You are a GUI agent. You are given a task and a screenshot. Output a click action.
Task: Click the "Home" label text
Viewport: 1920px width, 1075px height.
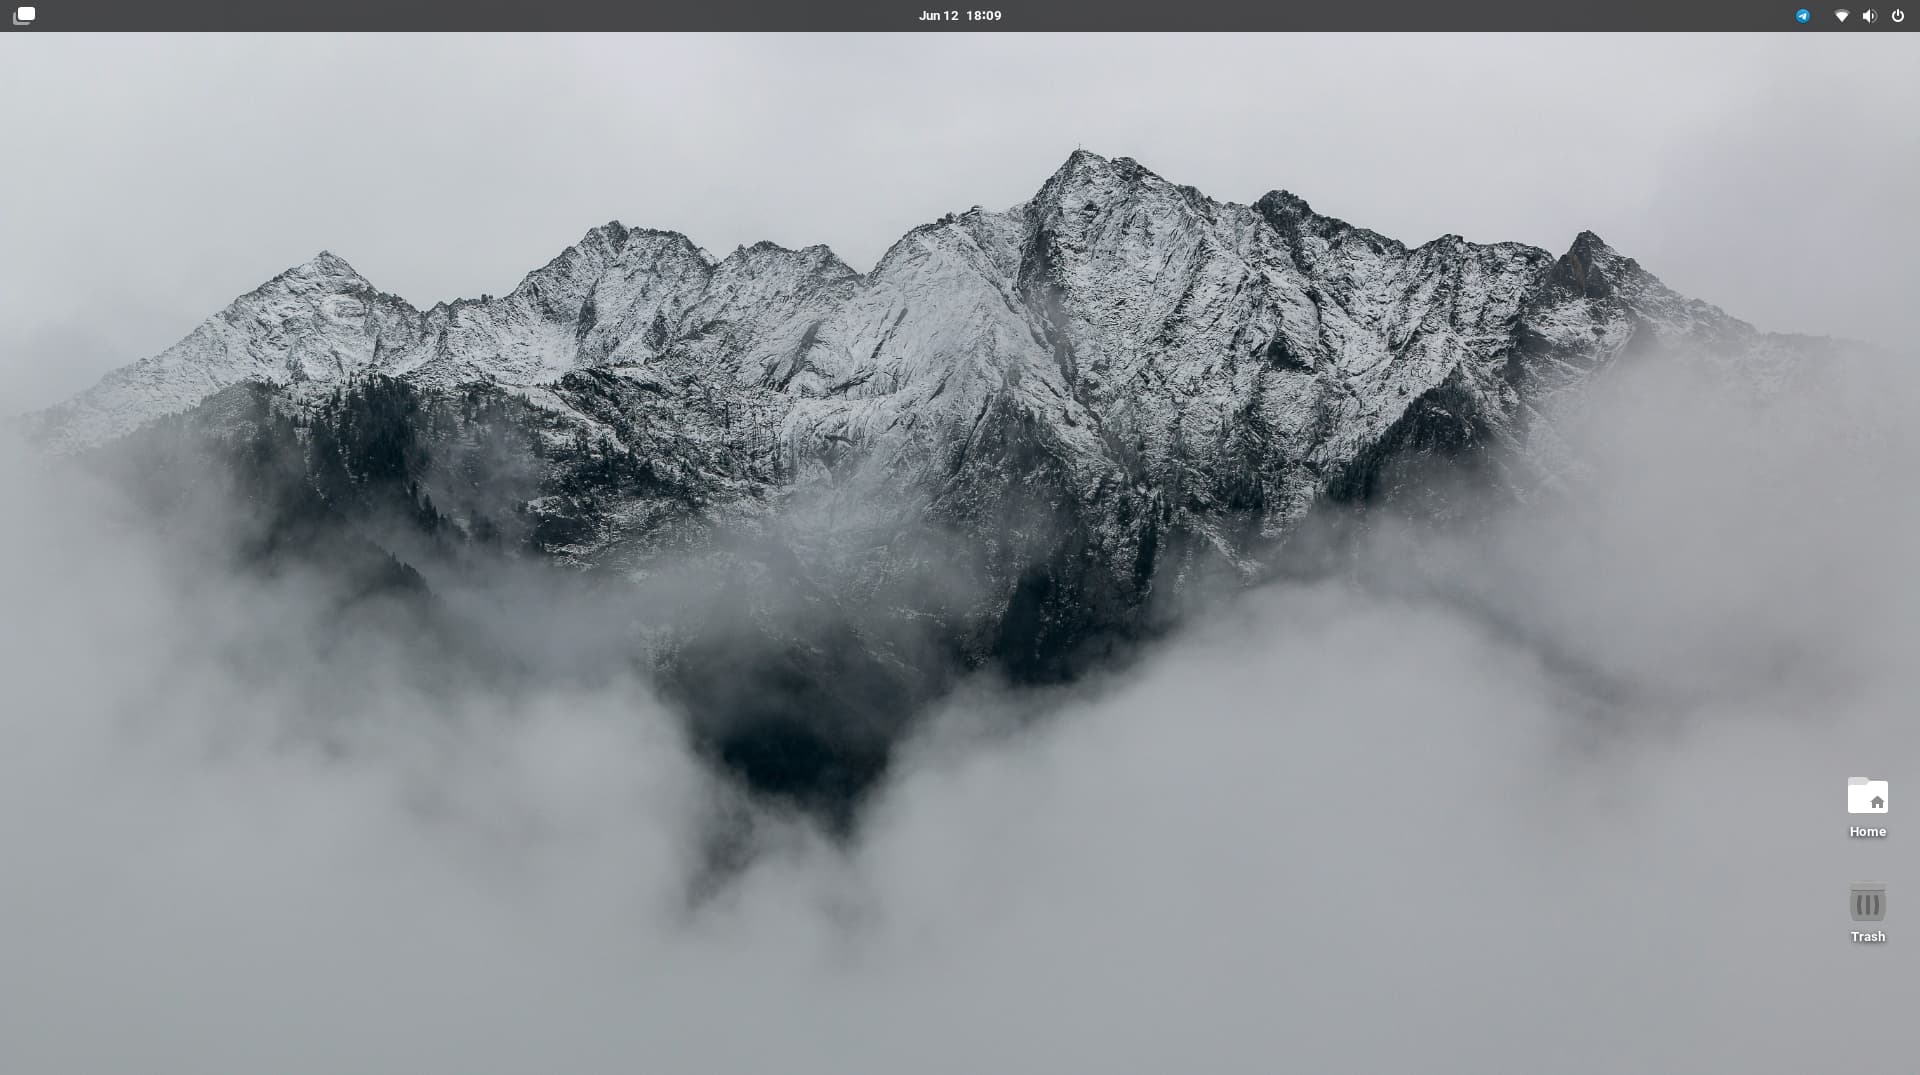(1867, 831)
